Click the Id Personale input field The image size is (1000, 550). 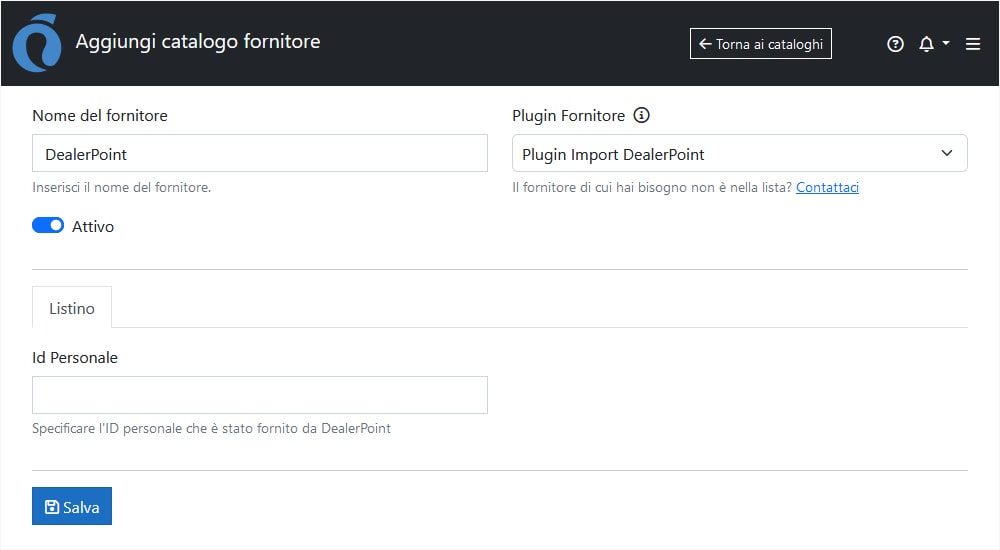point(260,395)
